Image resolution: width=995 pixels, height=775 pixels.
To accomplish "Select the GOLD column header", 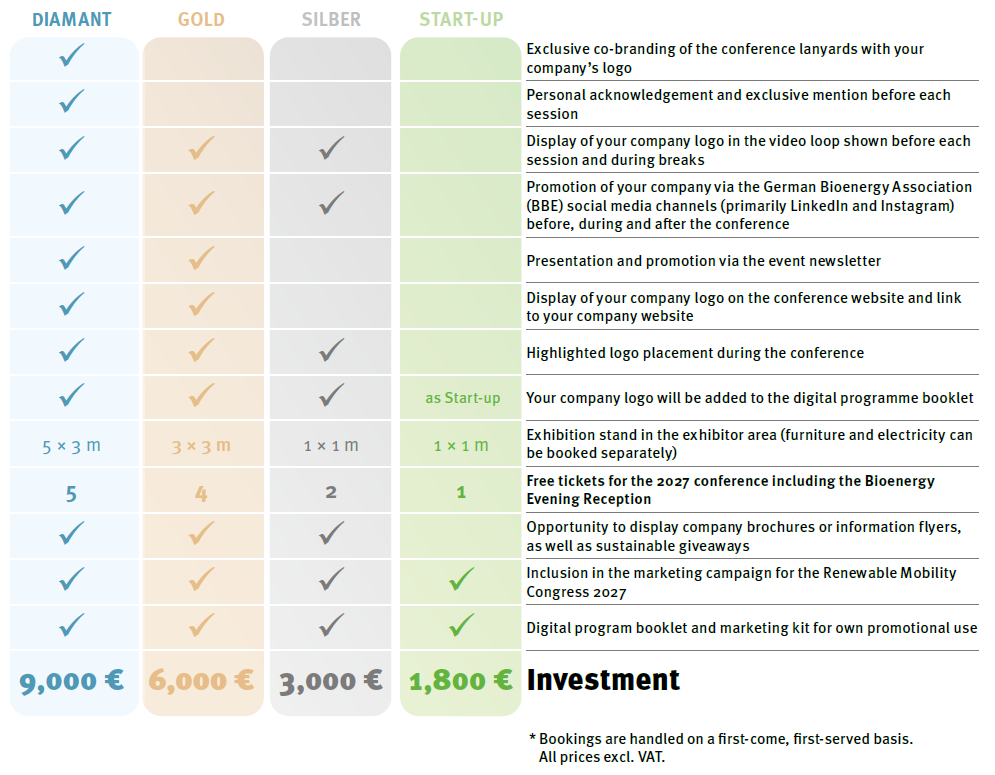I will 201,19.
